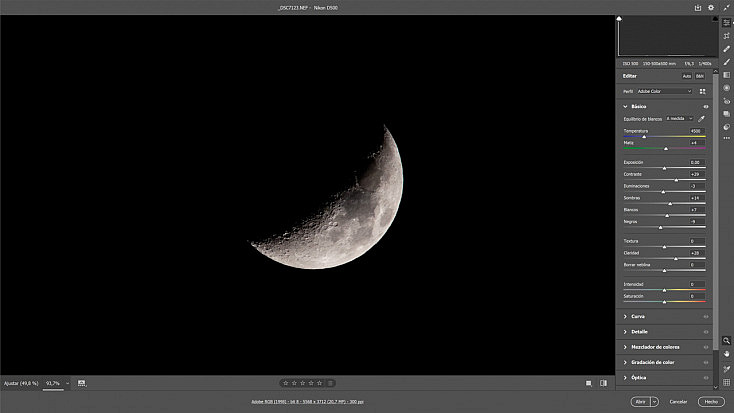The height and width of the screenshot is (413, 734).
Task: Click the Temperatura slider handle
Action: tap(644, 137)
